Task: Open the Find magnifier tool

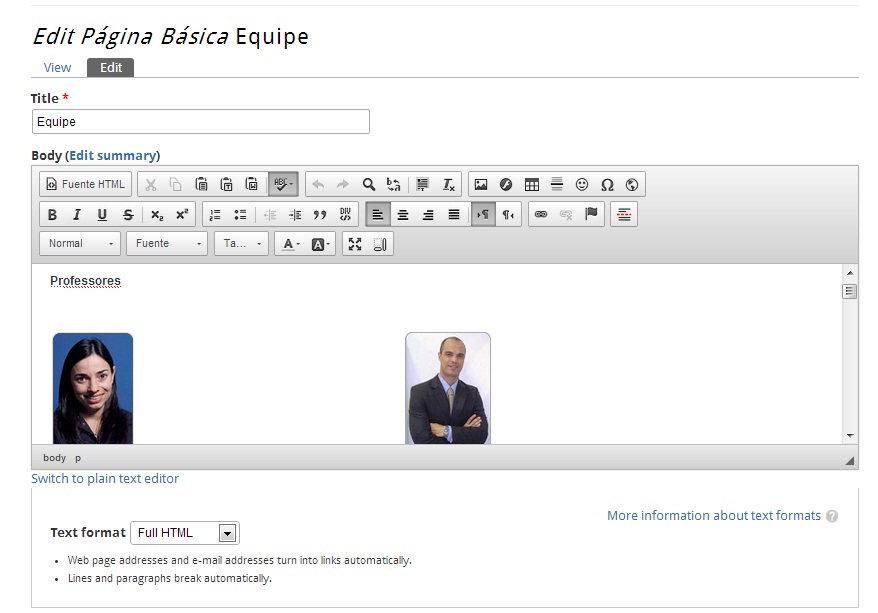Action: click(369, 184)
